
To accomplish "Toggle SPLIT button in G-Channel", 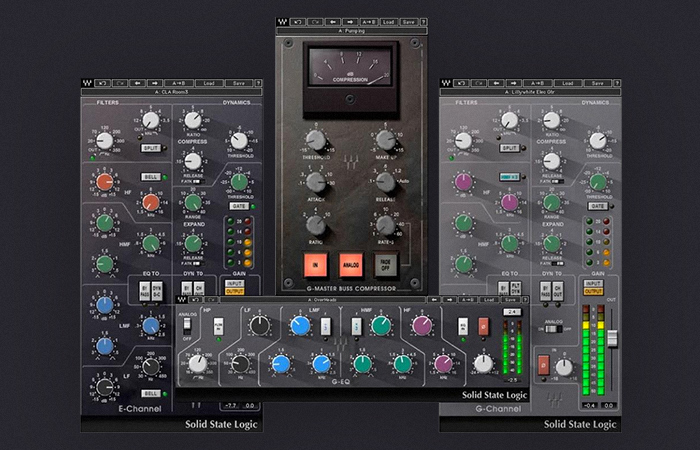I will click(x=509, y=148).
